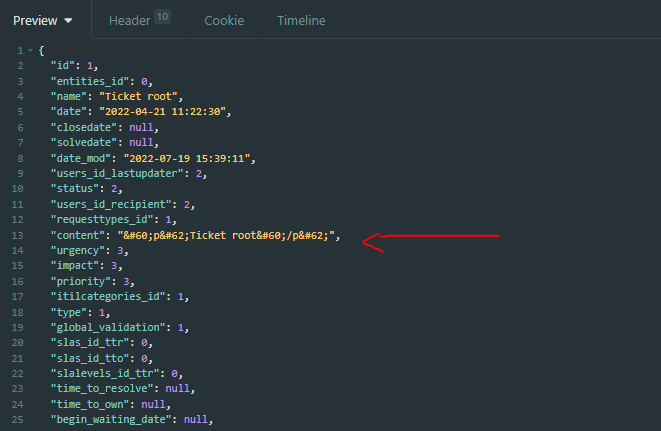Select the "impact" key
661x431 pixels.
[x=75, y=266]
